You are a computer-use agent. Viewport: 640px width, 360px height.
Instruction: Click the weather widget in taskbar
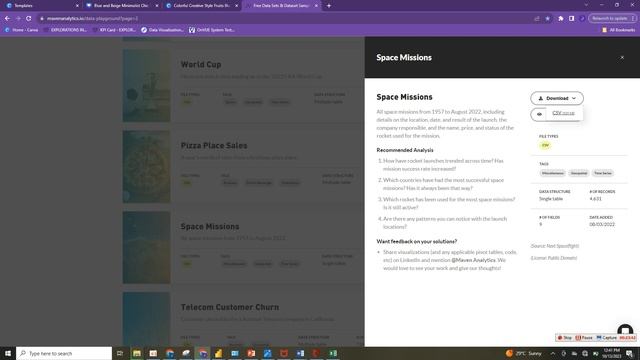[x=524, y=353]
